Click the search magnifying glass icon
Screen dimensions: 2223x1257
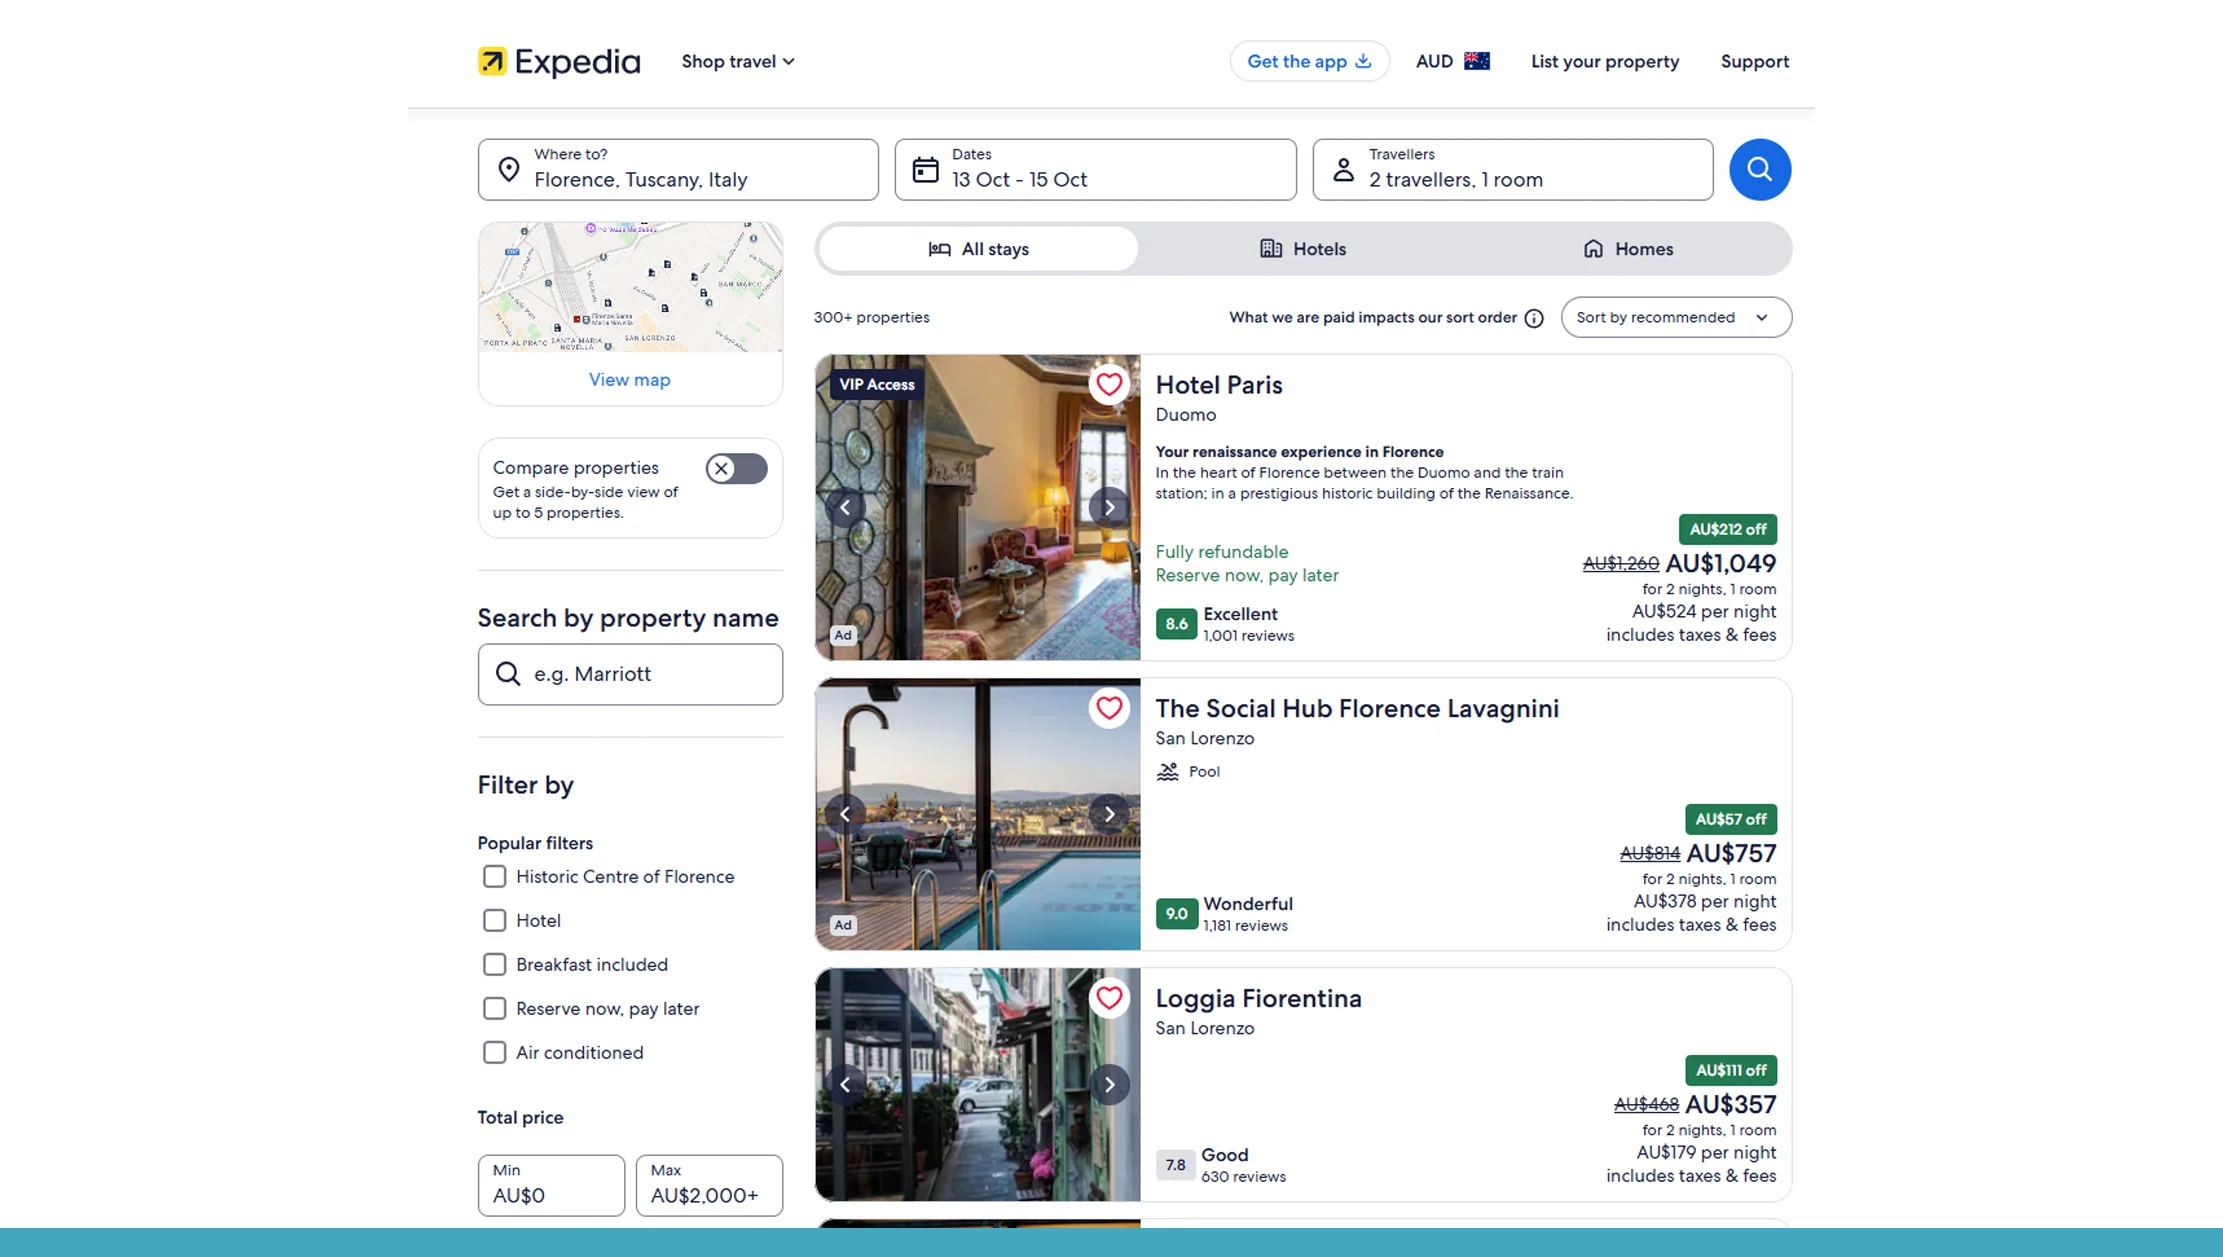click(1759, 169)
